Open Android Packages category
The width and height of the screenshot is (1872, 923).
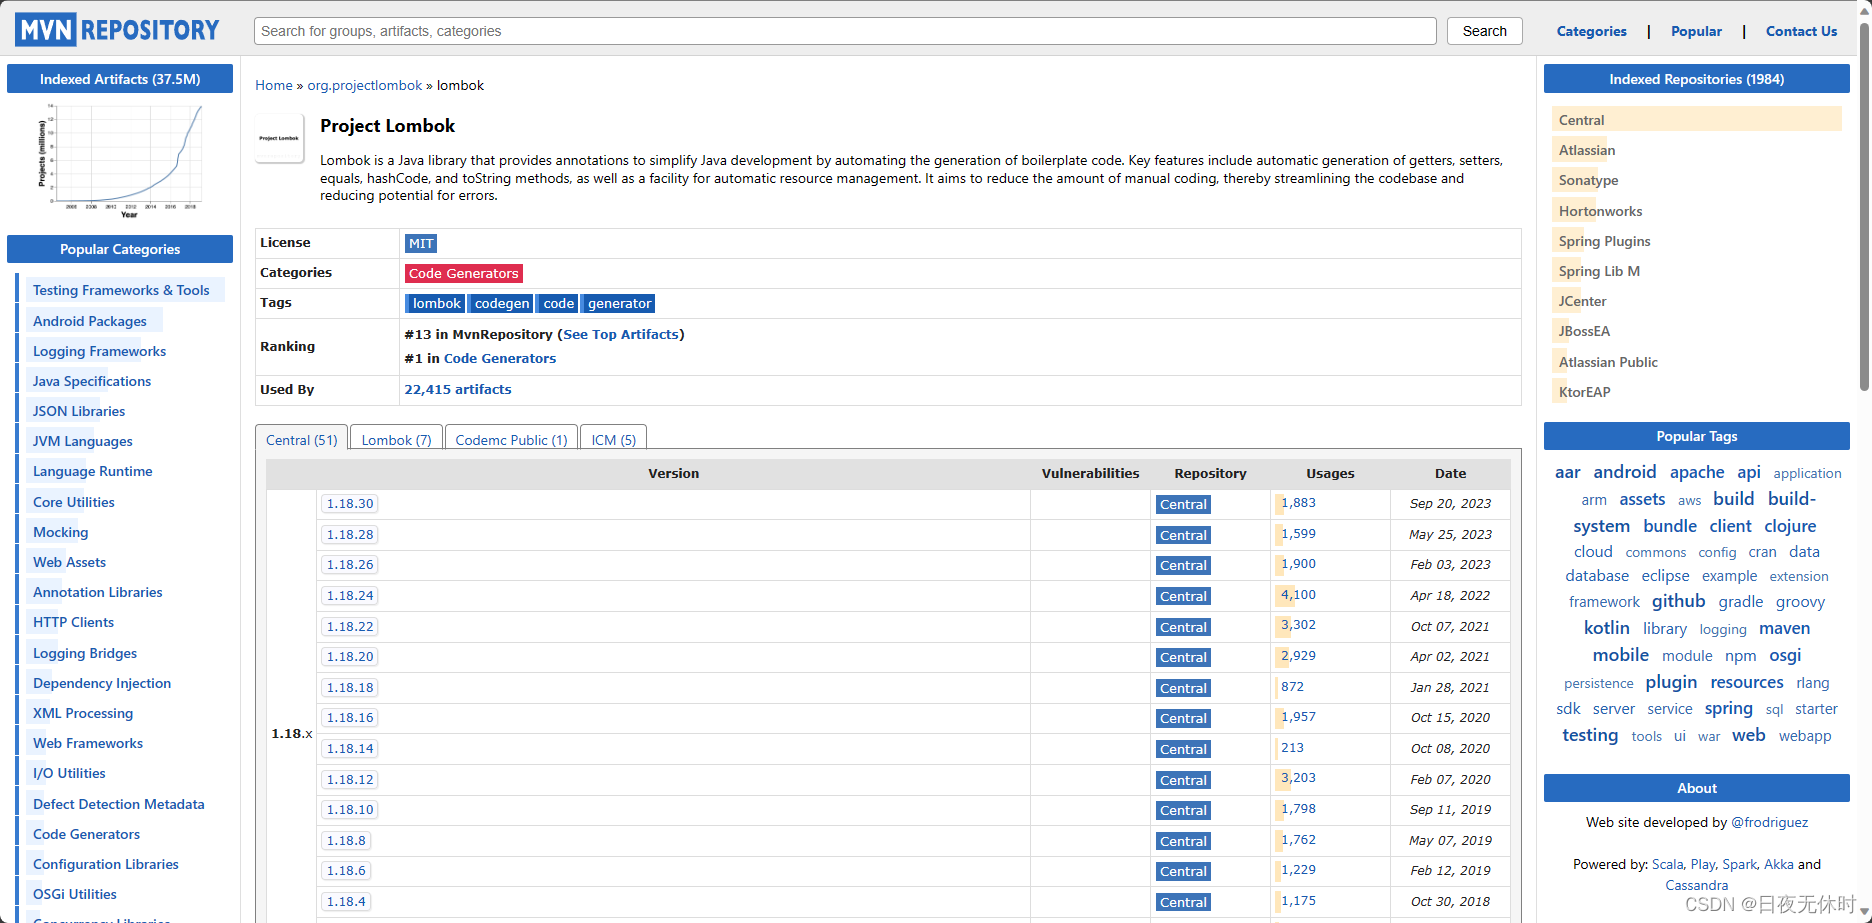coord(90,321)
